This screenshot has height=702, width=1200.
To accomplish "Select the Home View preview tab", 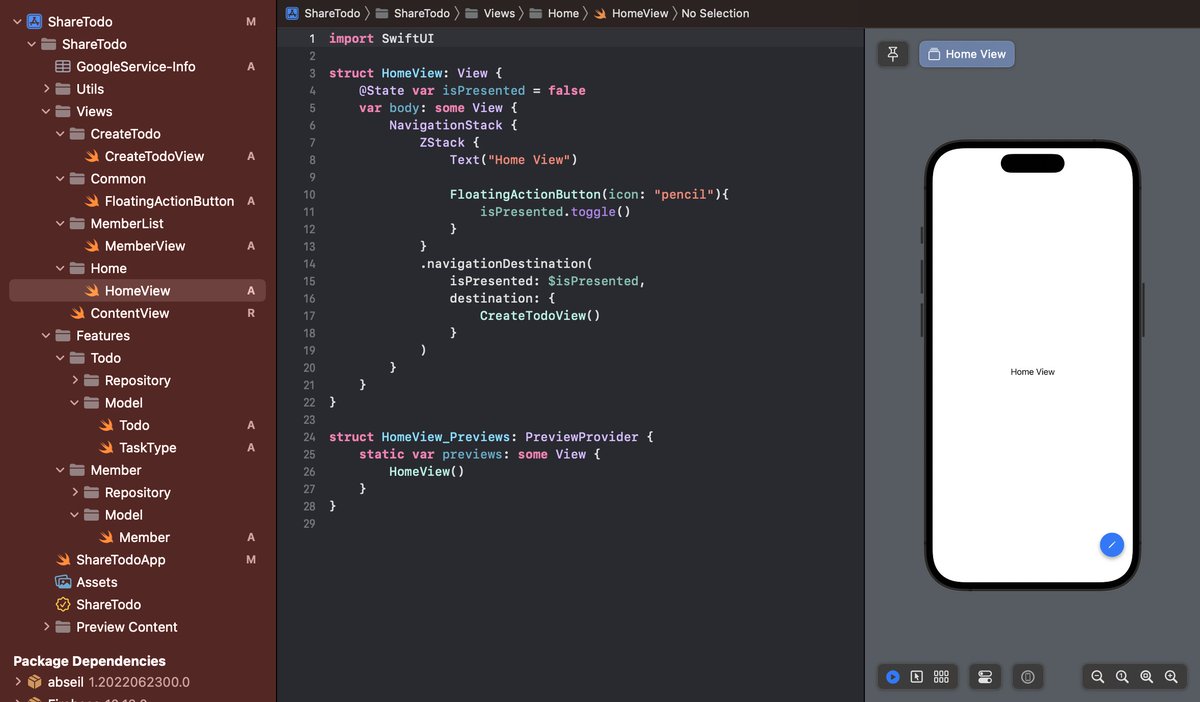I will tap(966, 54).
